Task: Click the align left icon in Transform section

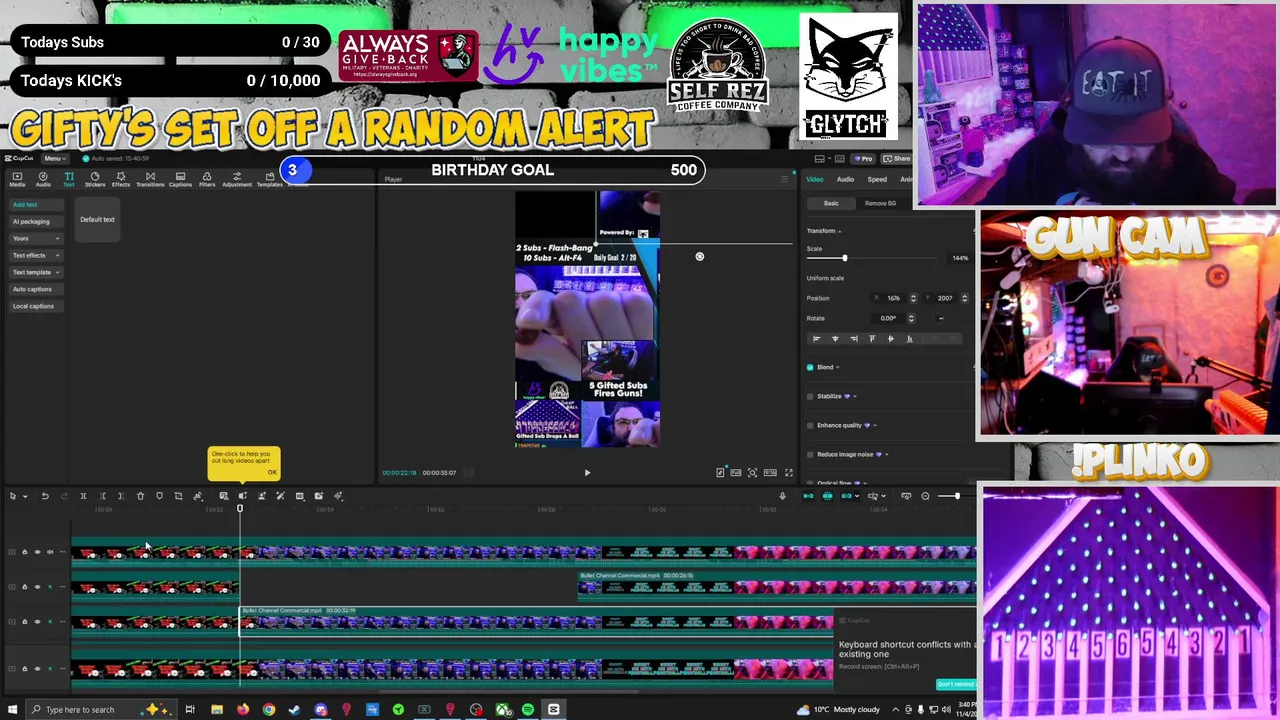Action: [x=816, y=339]
